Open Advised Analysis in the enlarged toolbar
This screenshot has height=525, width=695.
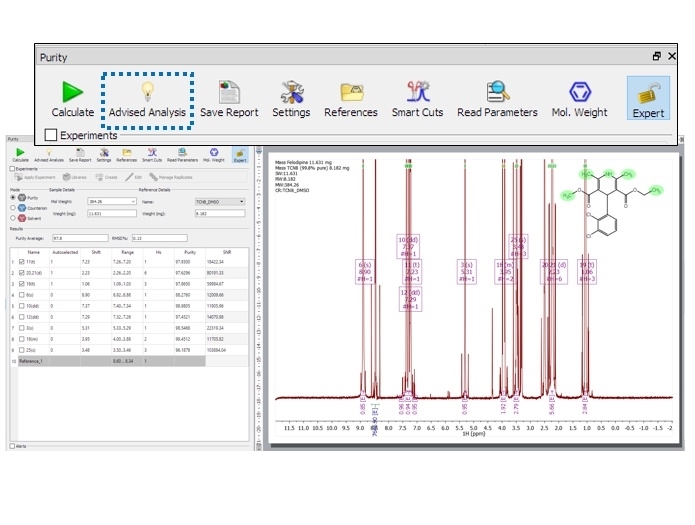tap(148, 99)
